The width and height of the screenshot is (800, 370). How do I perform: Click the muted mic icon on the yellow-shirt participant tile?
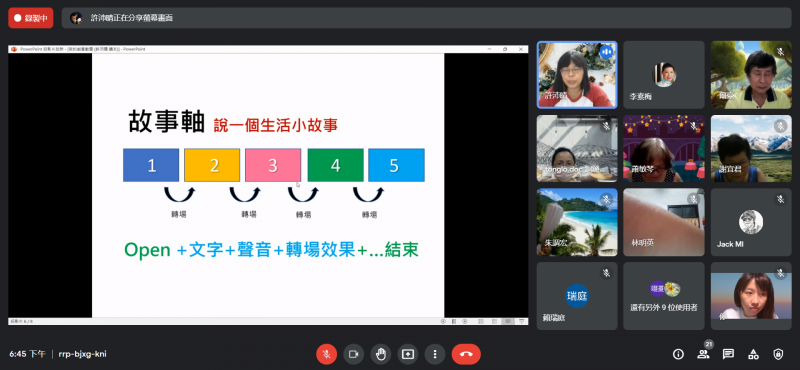[780, 52]
